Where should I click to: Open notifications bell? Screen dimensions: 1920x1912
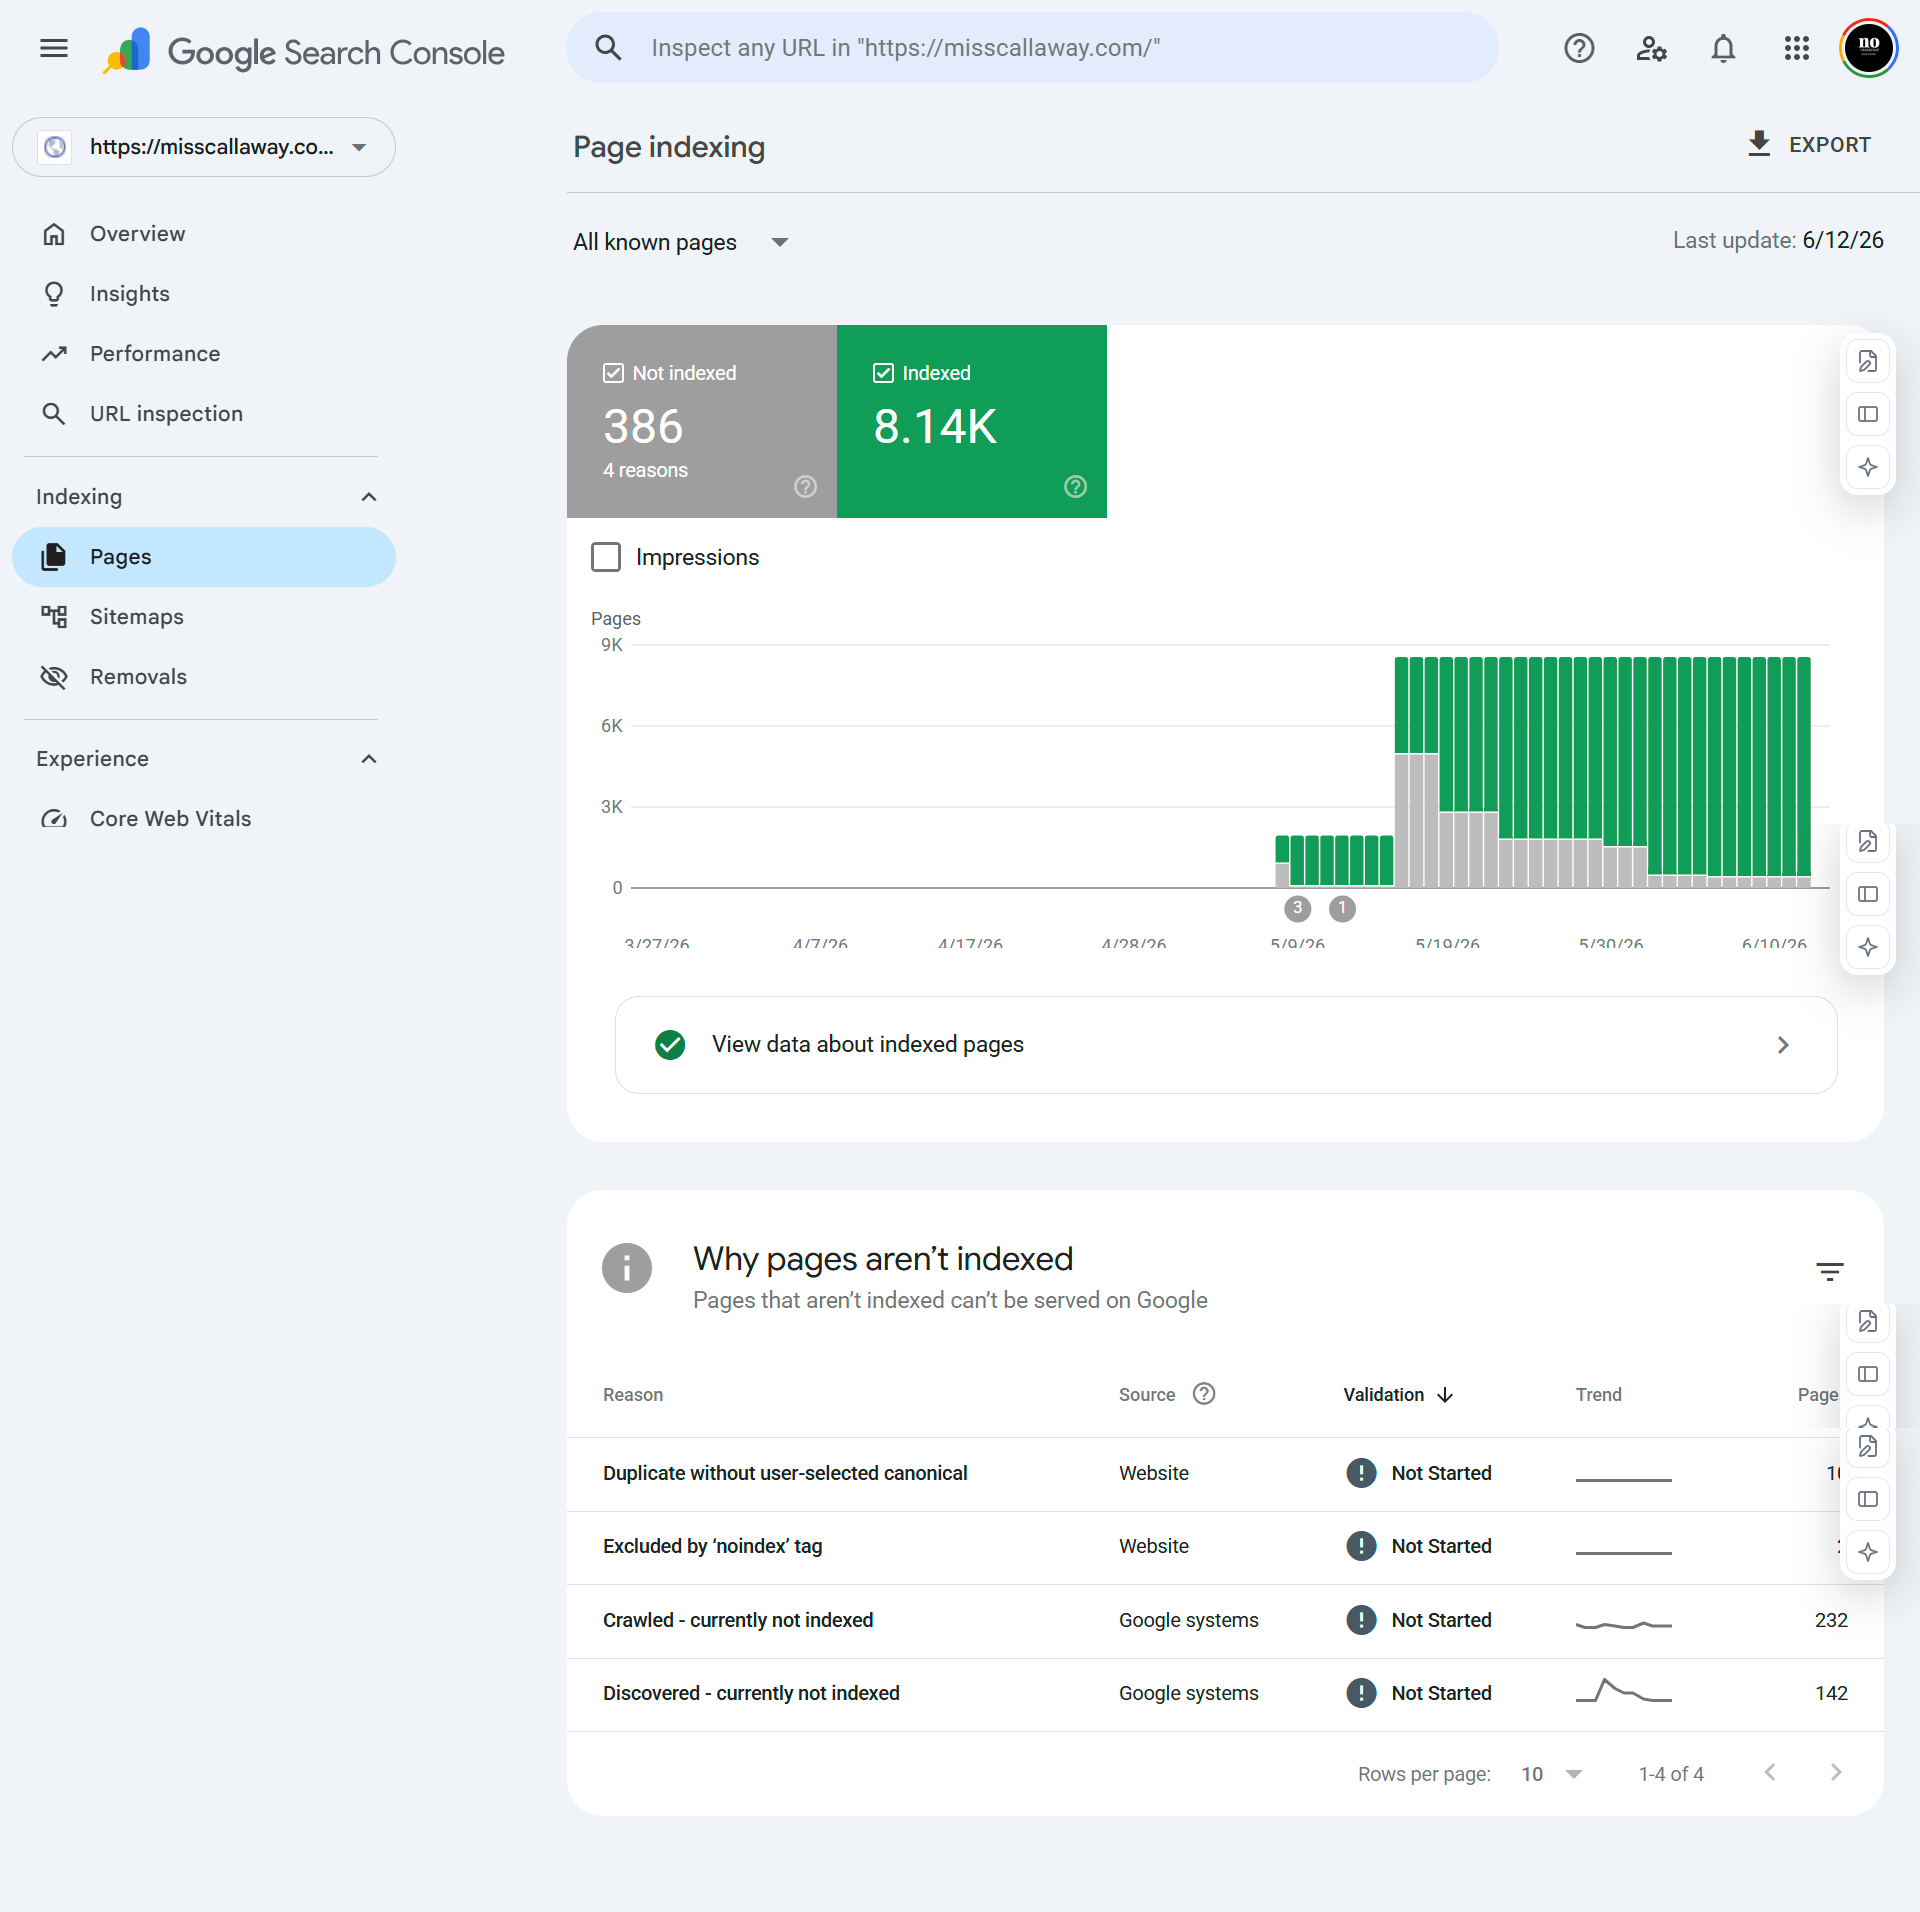tap(1723, 48)
